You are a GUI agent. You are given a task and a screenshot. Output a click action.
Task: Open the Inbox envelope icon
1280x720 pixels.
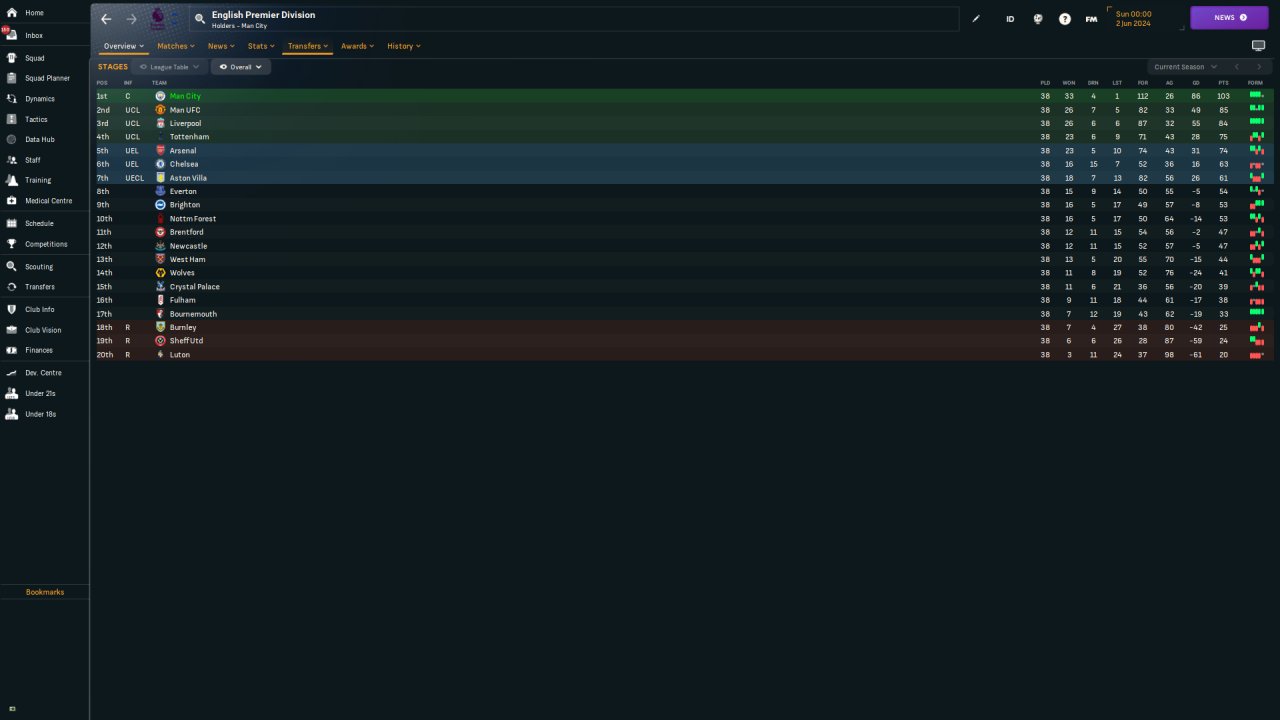coord(11,35)
